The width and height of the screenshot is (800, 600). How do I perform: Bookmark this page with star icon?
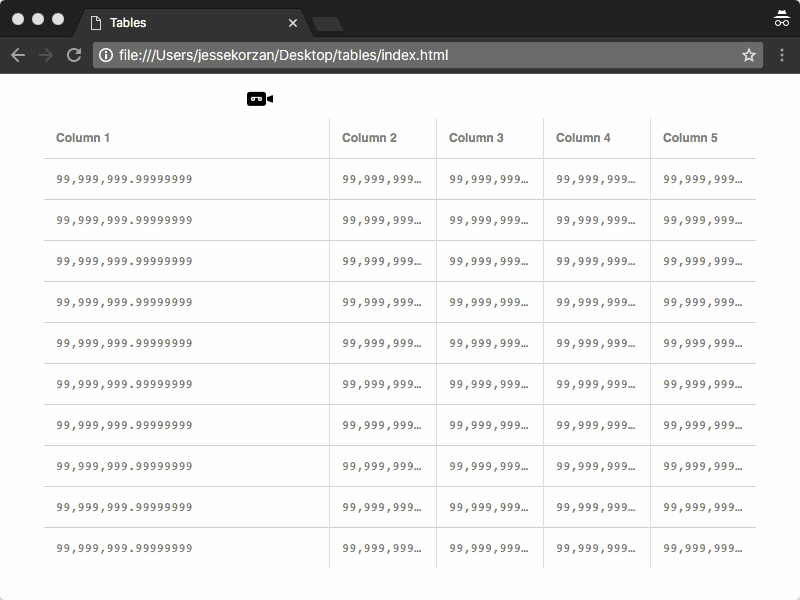click(748, 55)
